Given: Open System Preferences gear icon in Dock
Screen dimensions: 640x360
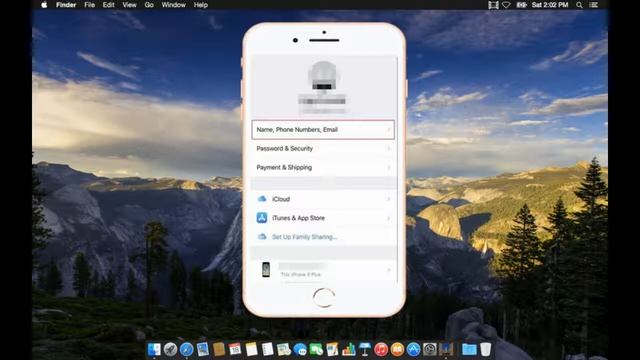Looking at the screenshot, I should click(429, 349).
